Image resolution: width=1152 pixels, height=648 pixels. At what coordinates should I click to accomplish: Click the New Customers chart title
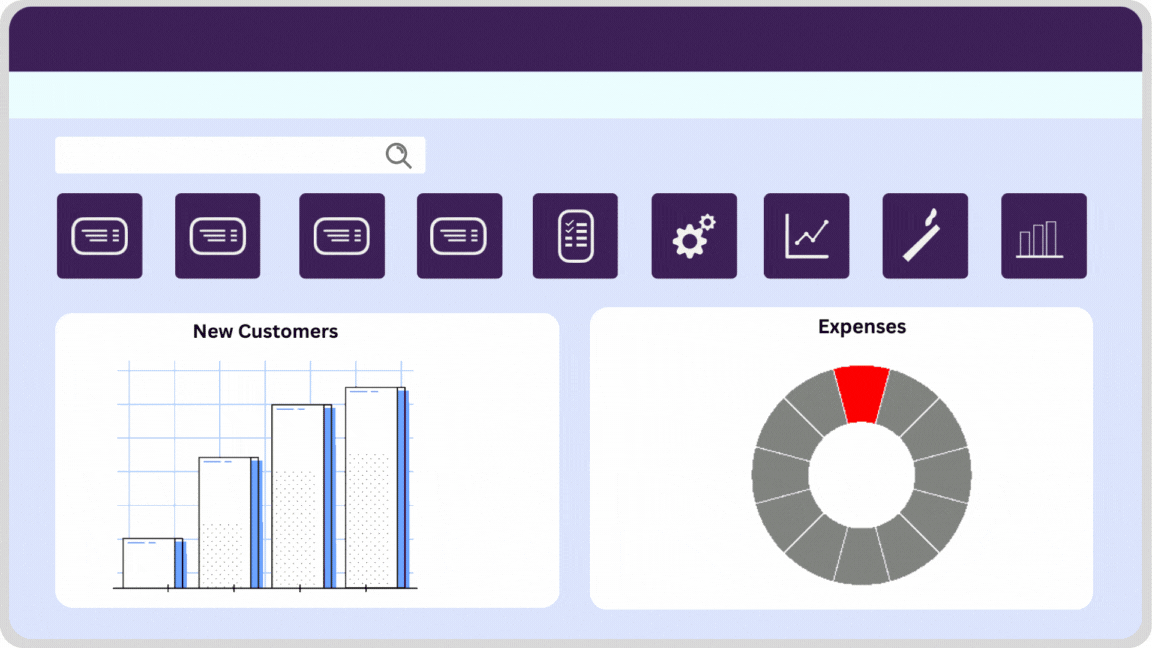(x=265, y=331)
